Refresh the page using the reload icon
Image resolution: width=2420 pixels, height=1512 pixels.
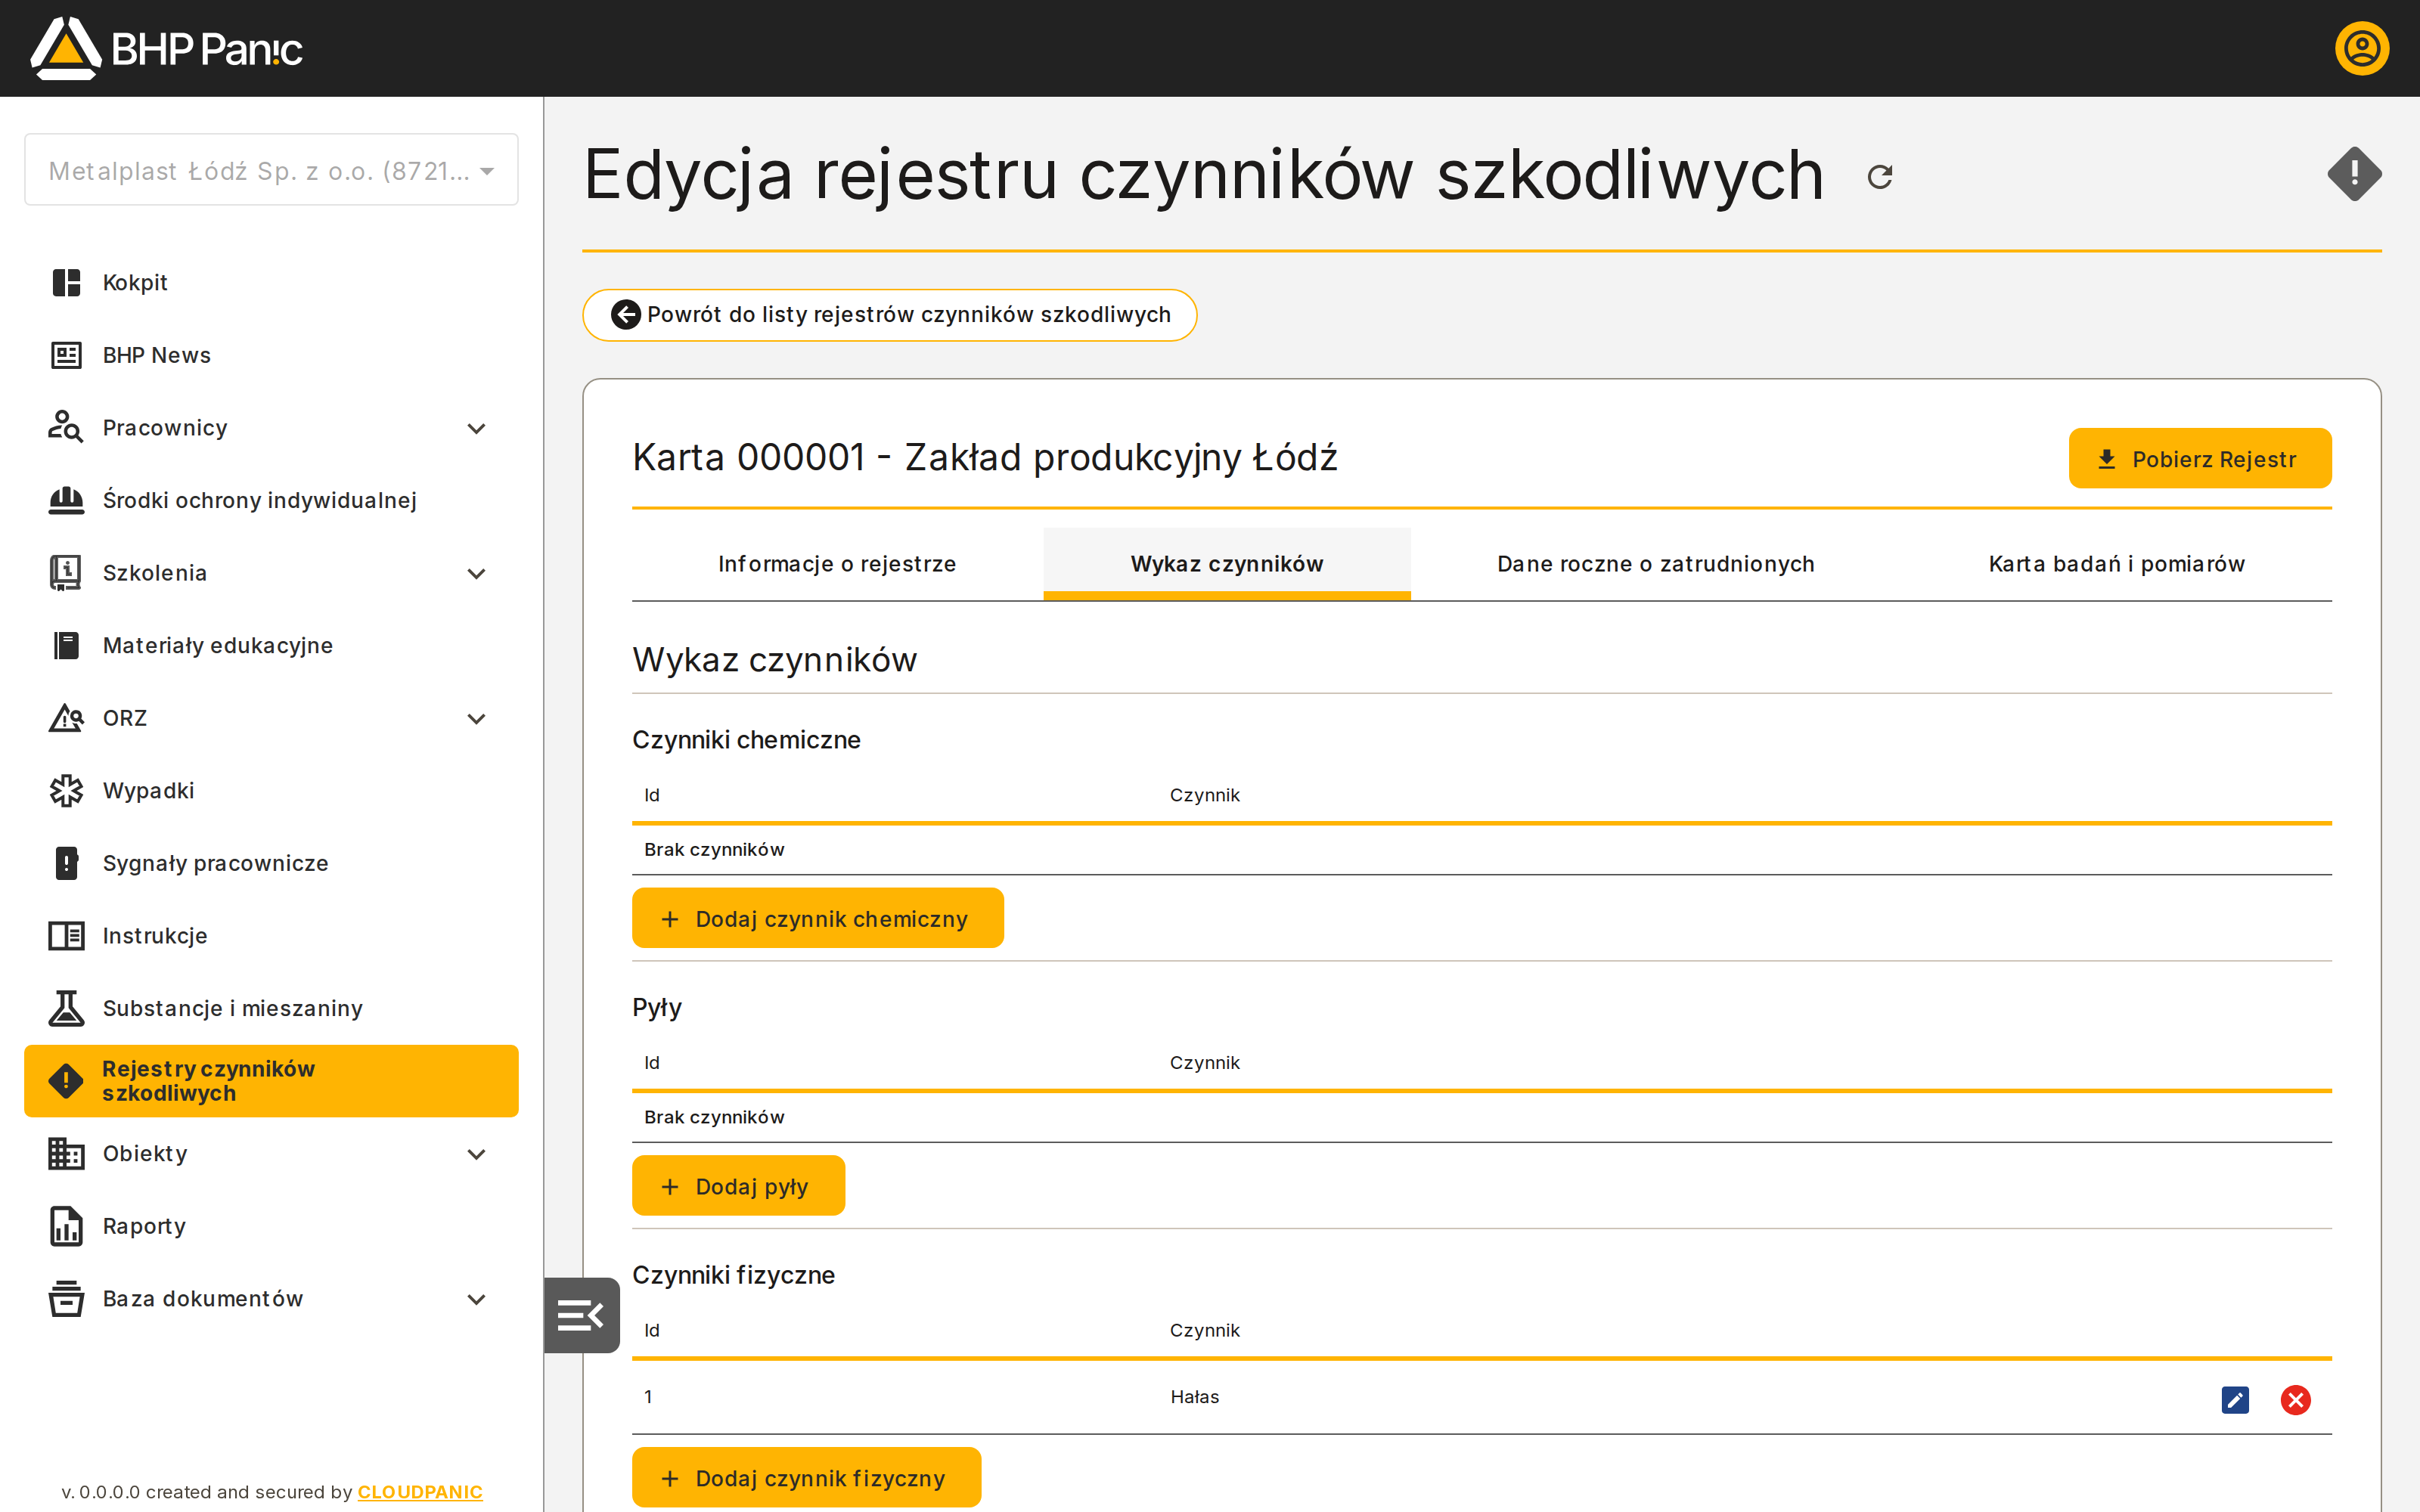(1880, 177)
